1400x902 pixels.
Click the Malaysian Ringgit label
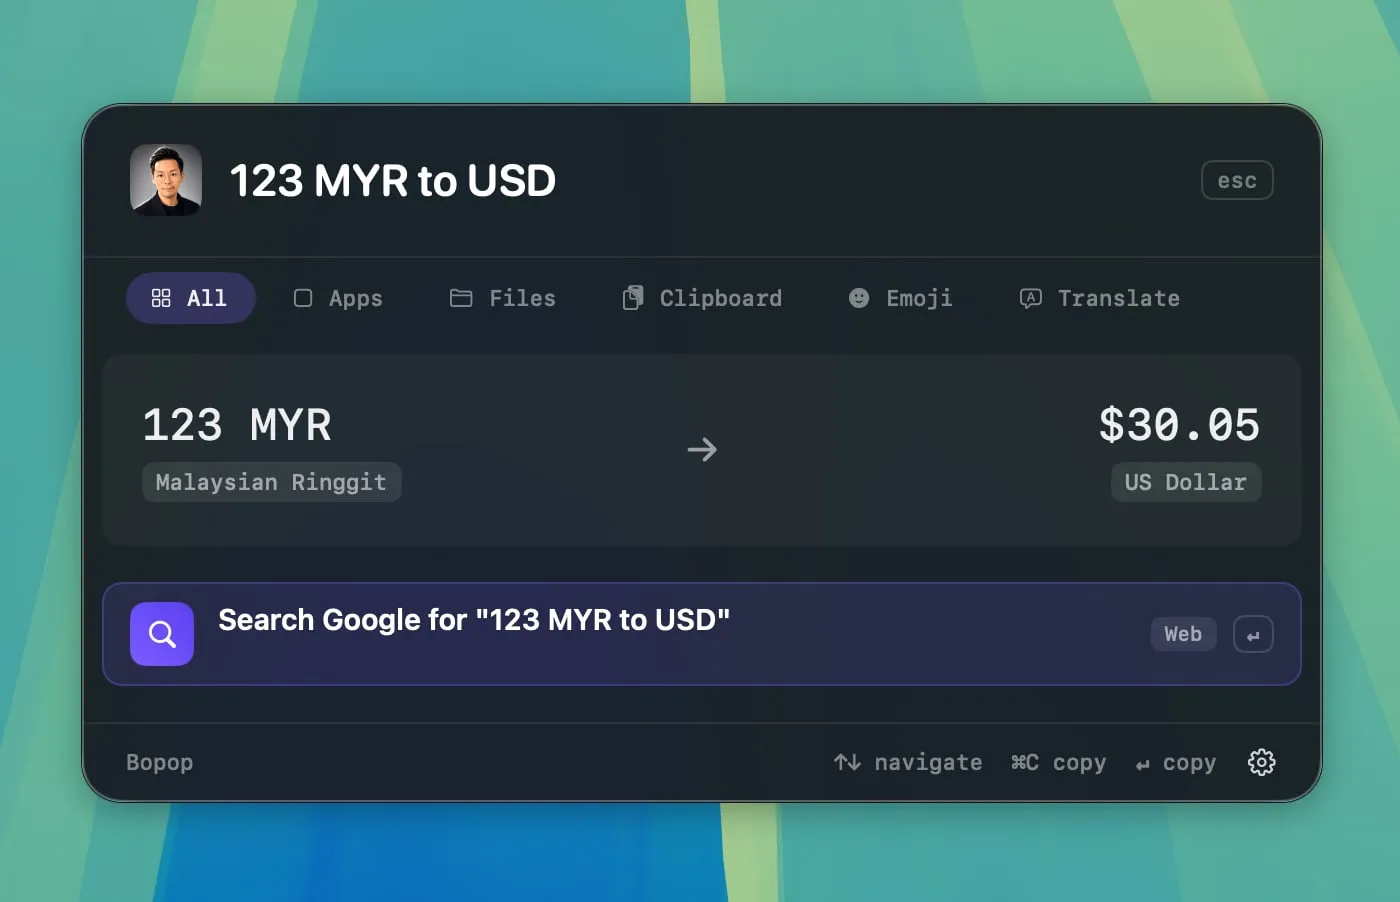[271, 482]
